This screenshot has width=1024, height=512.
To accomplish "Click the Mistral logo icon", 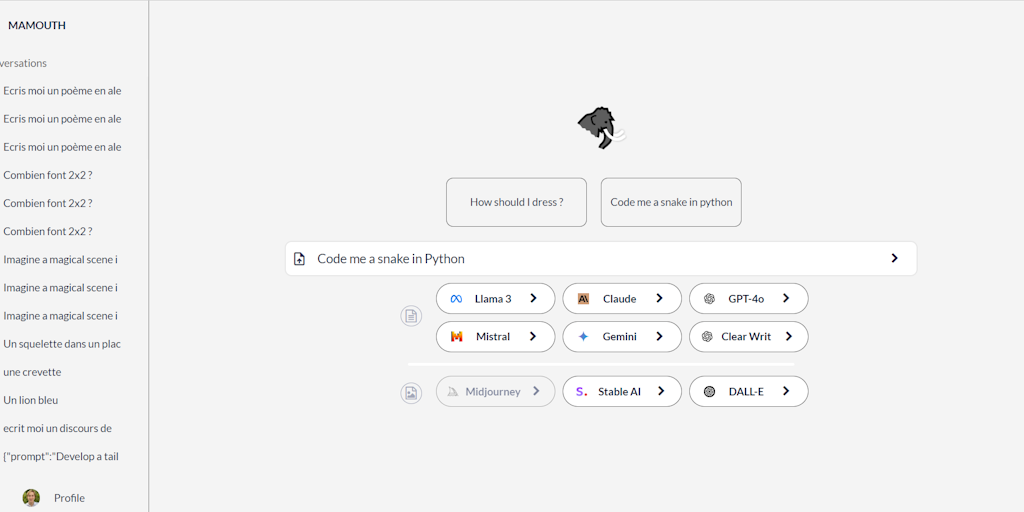I will pyautogui.click(x=456, y=337).
